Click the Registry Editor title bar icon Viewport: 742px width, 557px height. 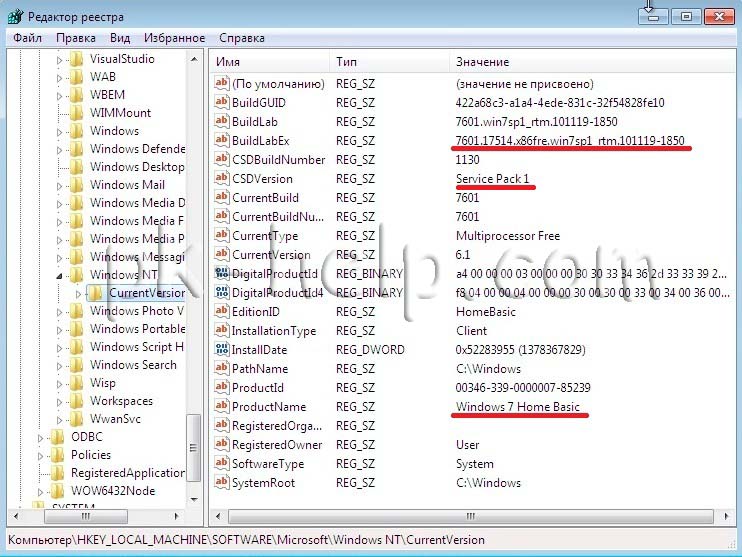click(x=15, y=17)
